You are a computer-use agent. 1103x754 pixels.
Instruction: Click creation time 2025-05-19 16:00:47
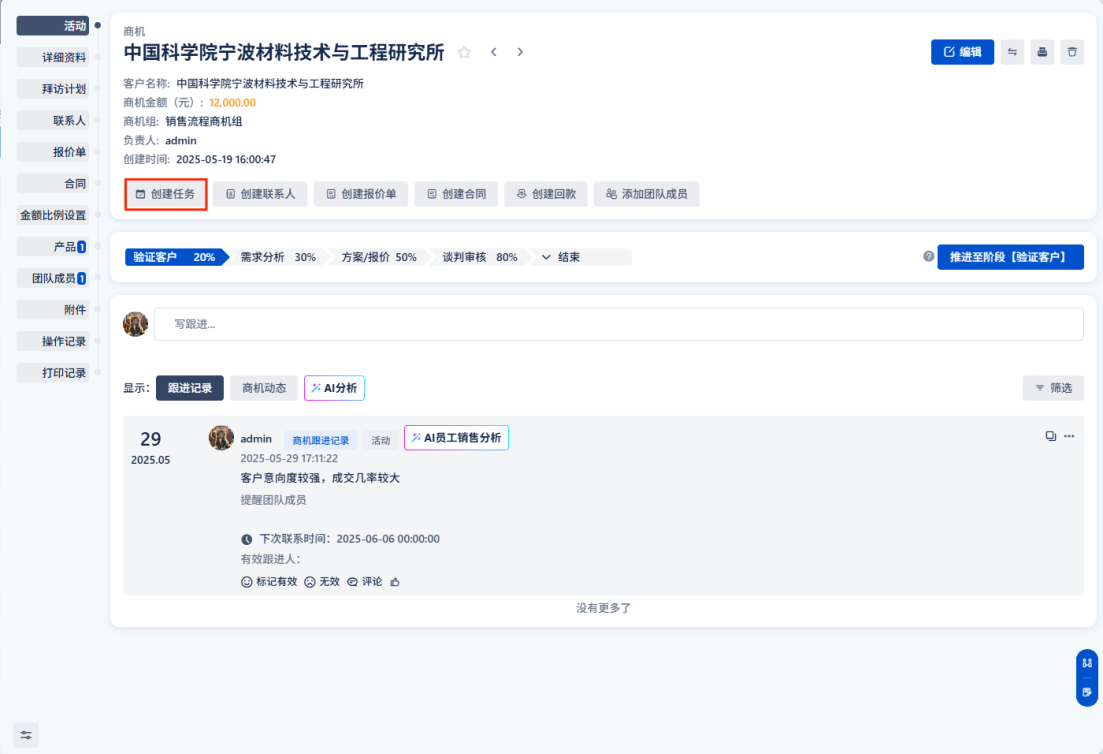[x=226, y=160]
